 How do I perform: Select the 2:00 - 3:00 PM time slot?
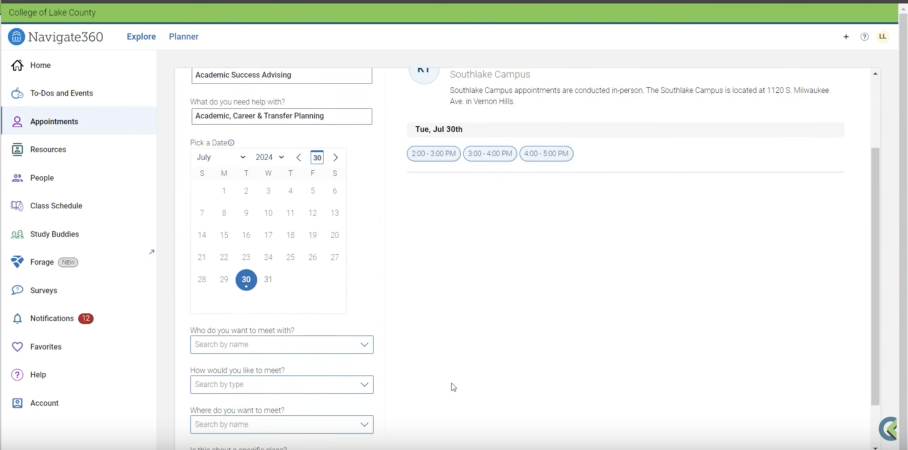click(433, 154)
